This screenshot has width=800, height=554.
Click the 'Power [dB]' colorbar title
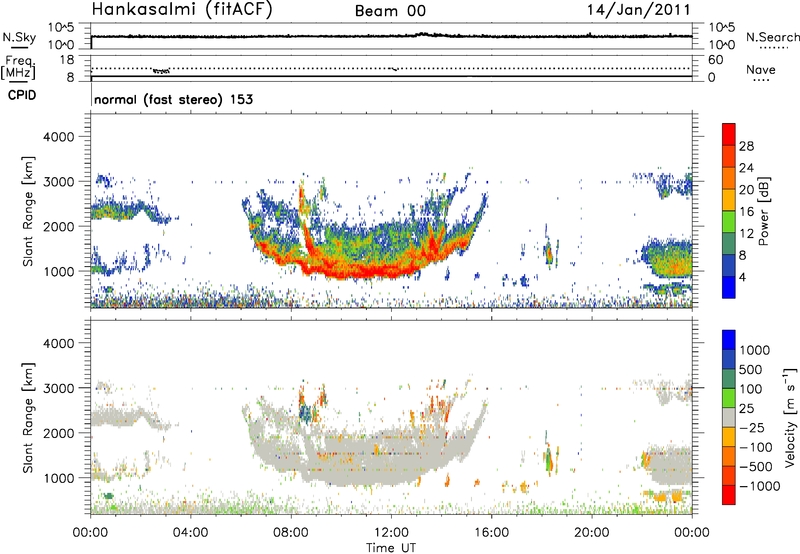tap(763, 211)
